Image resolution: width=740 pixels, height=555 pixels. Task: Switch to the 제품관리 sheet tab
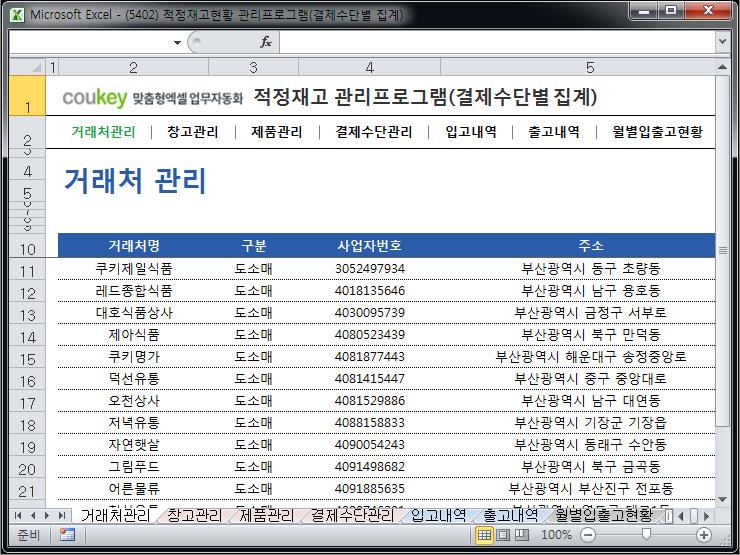click(266, 515)
